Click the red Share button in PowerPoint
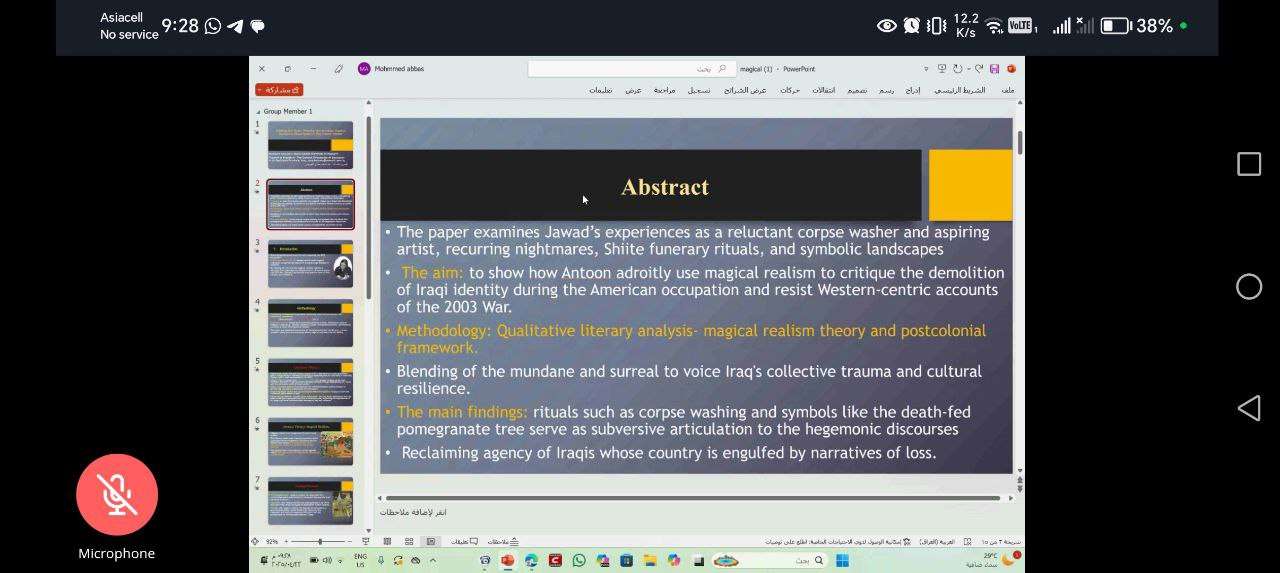Image resolution: width=1280 pixels, height=573 pixels. click(x=279, y=90)
